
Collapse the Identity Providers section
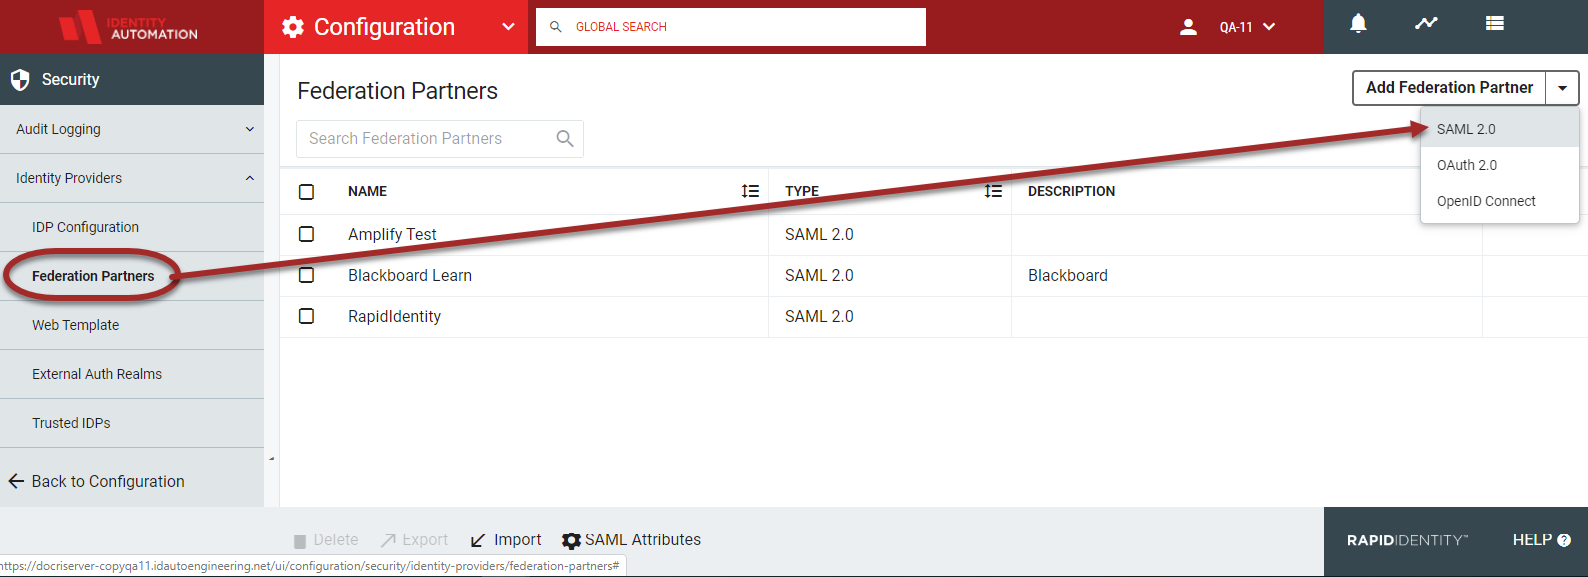(x=132, y=178)
